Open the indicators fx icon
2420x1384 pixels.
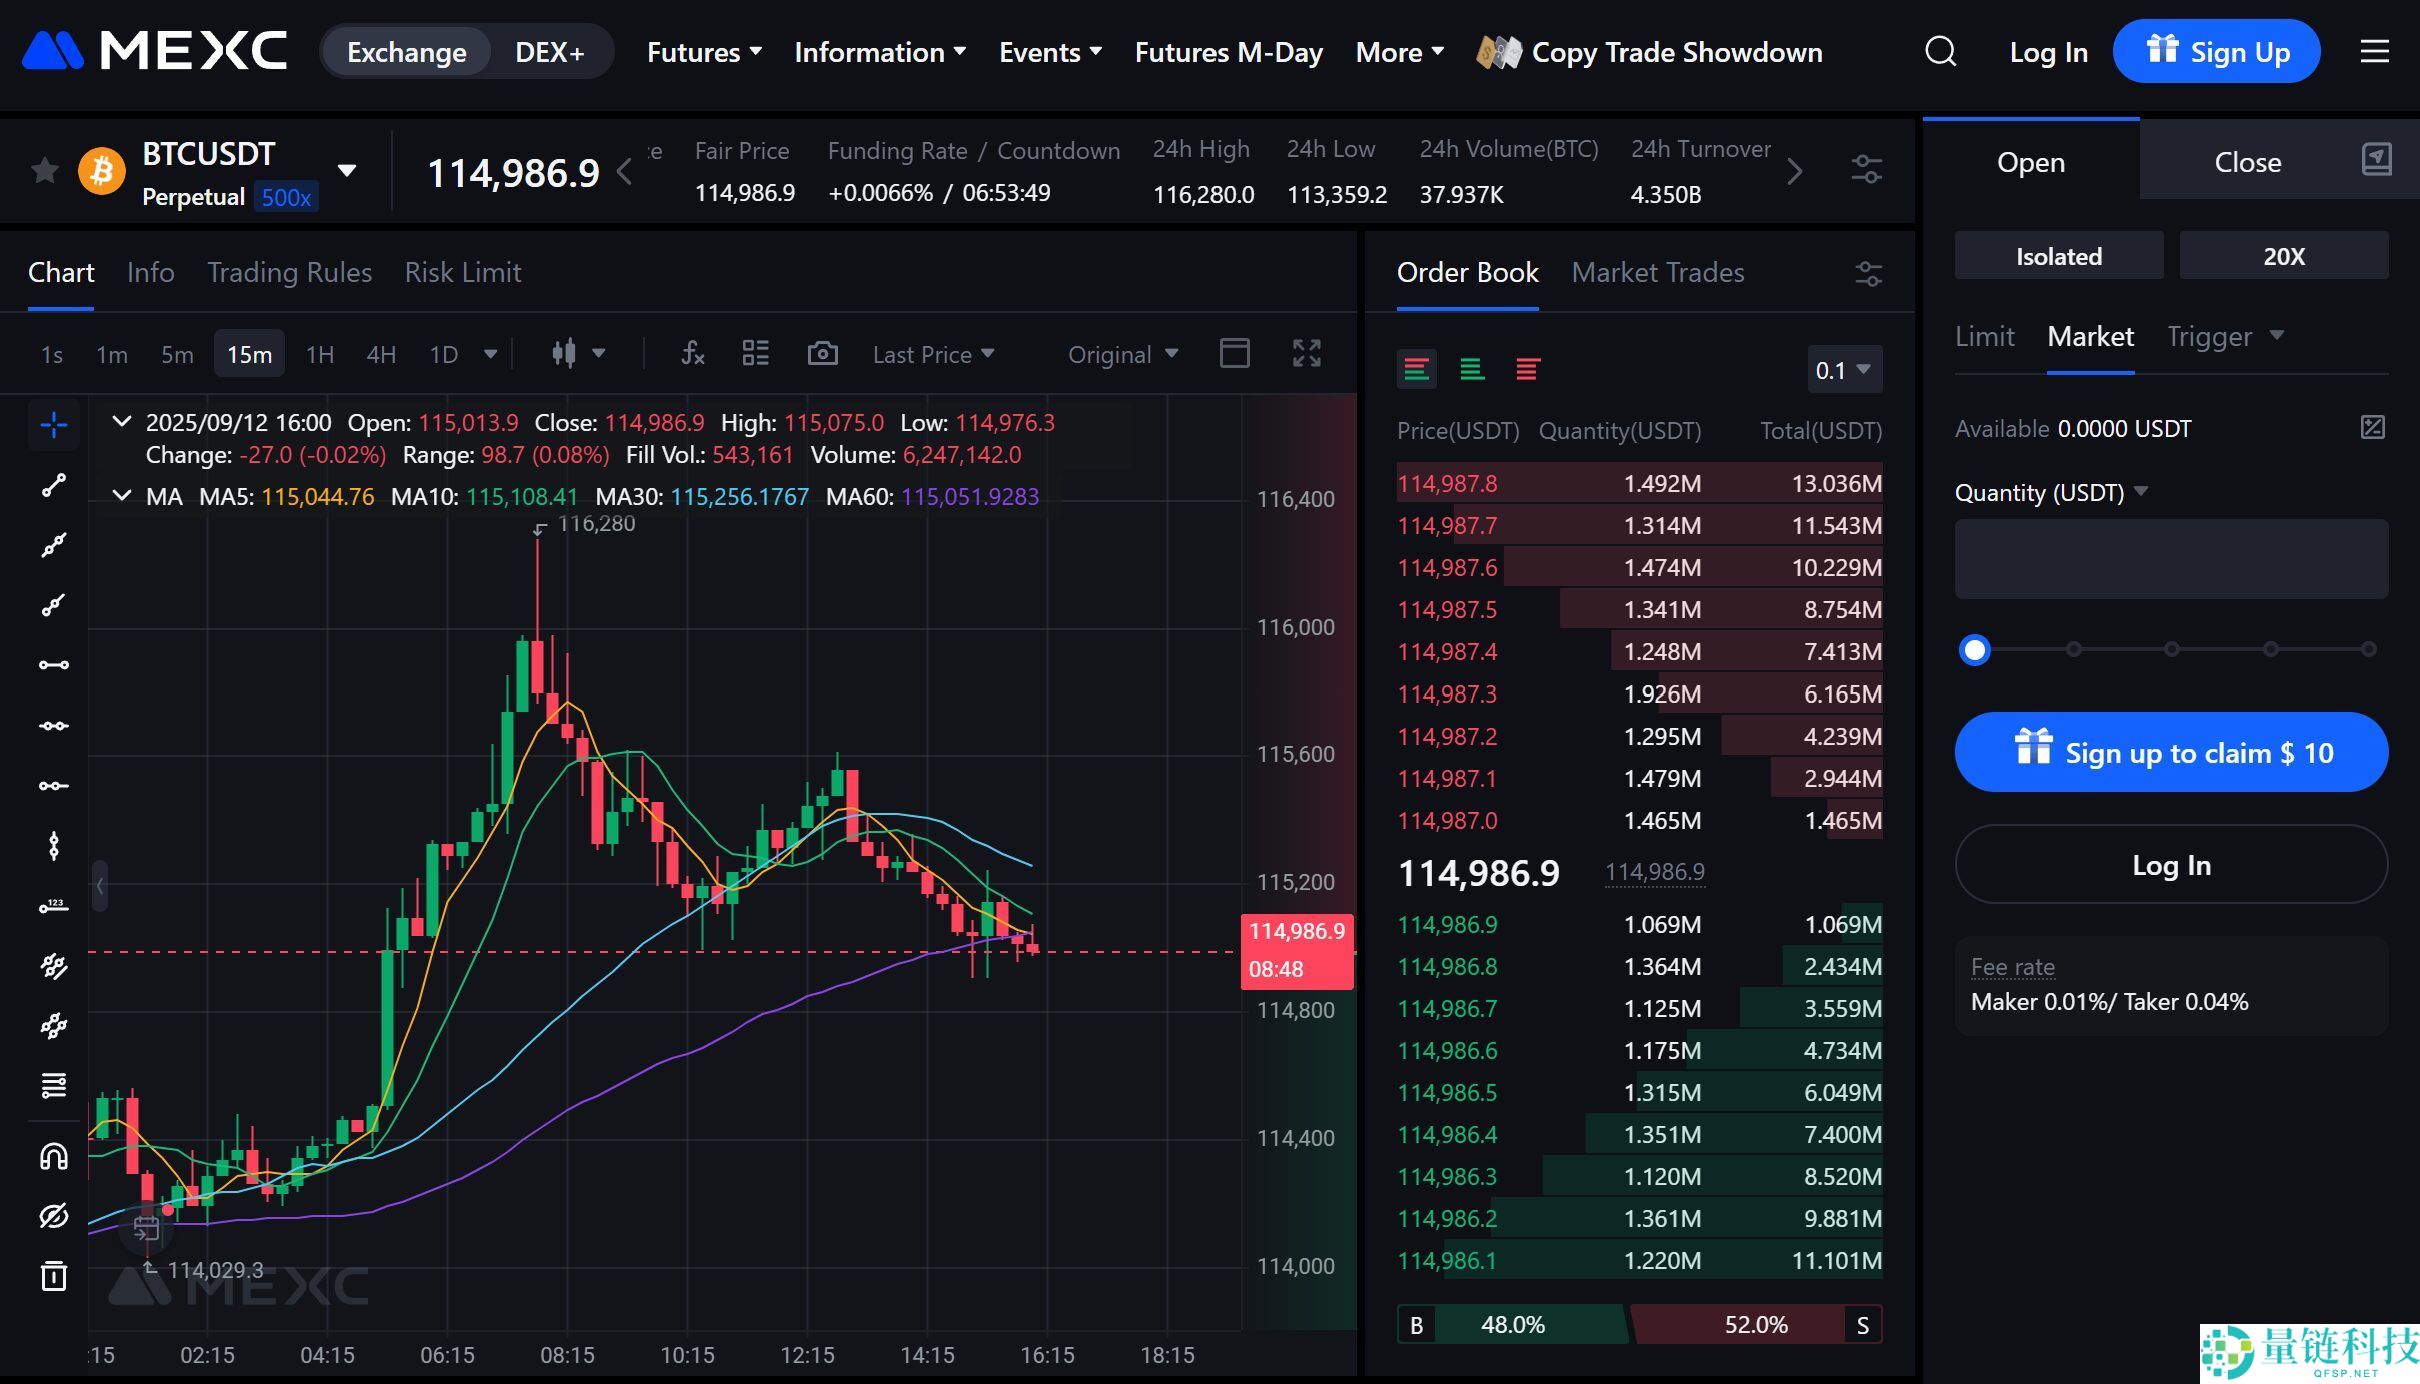[x=692, y=354]
